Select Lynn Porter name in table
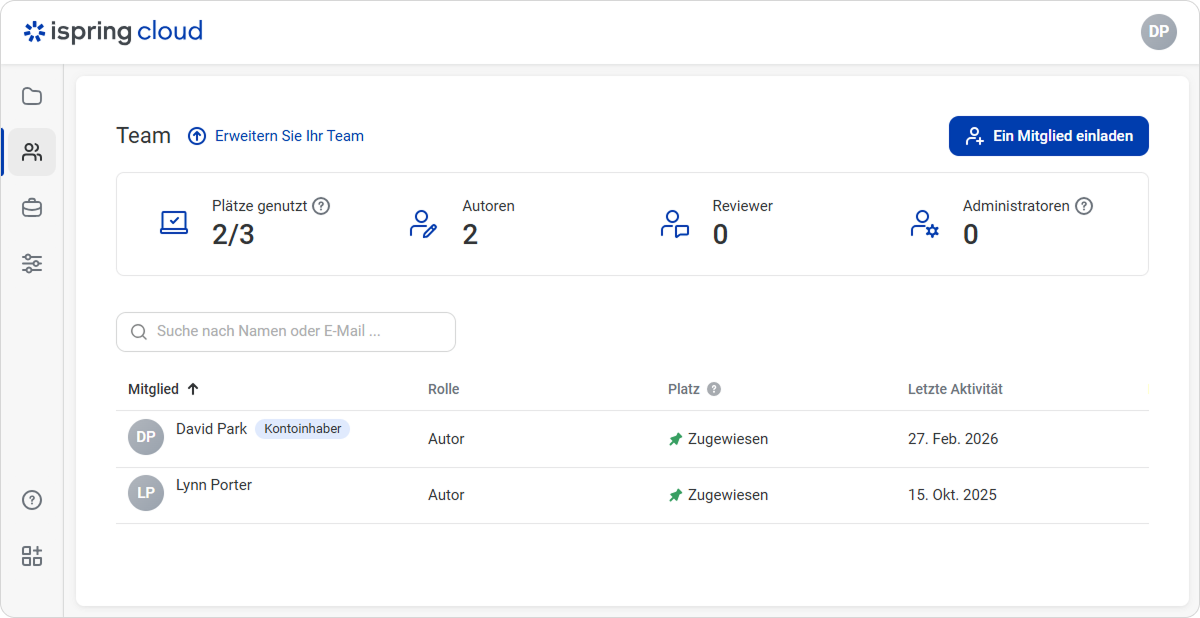1200x618 pixels. tap(214, 485)
